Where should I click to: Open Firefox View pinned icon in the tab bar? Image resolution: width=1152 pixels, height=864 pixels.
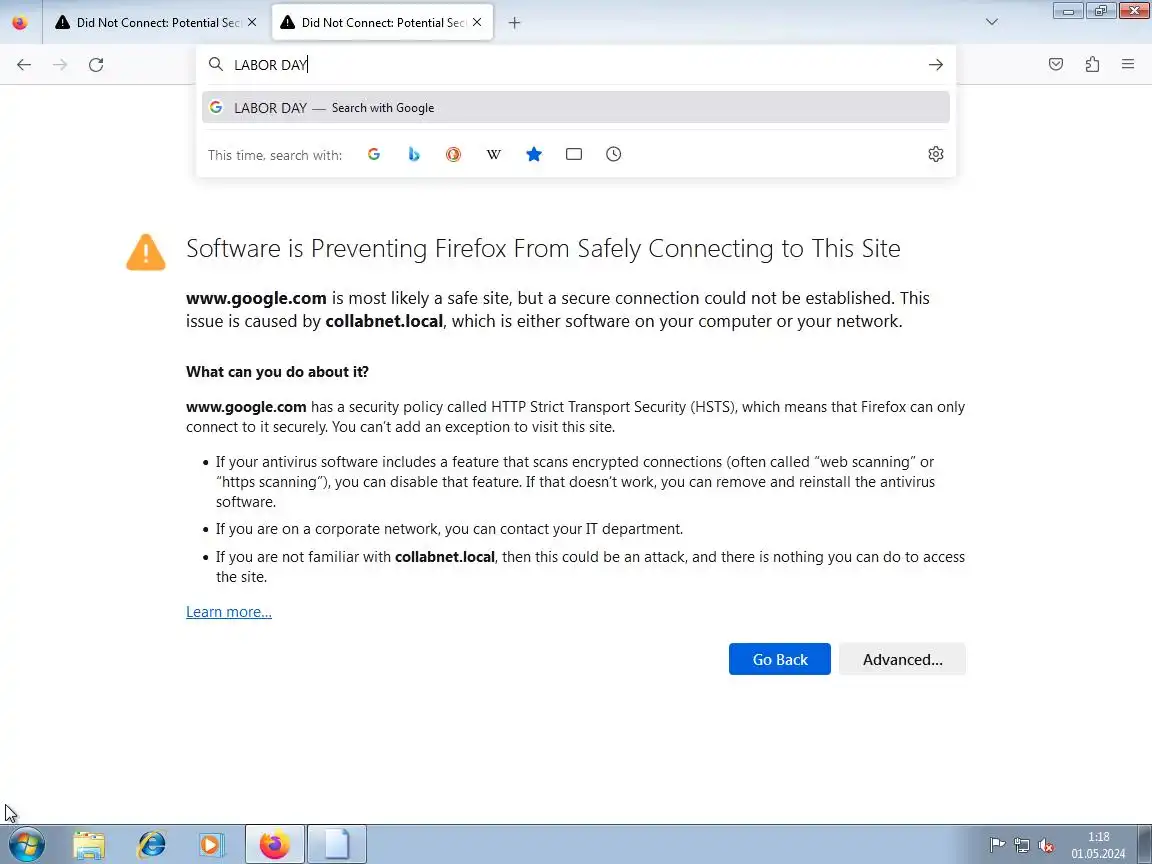coord(20,22)
